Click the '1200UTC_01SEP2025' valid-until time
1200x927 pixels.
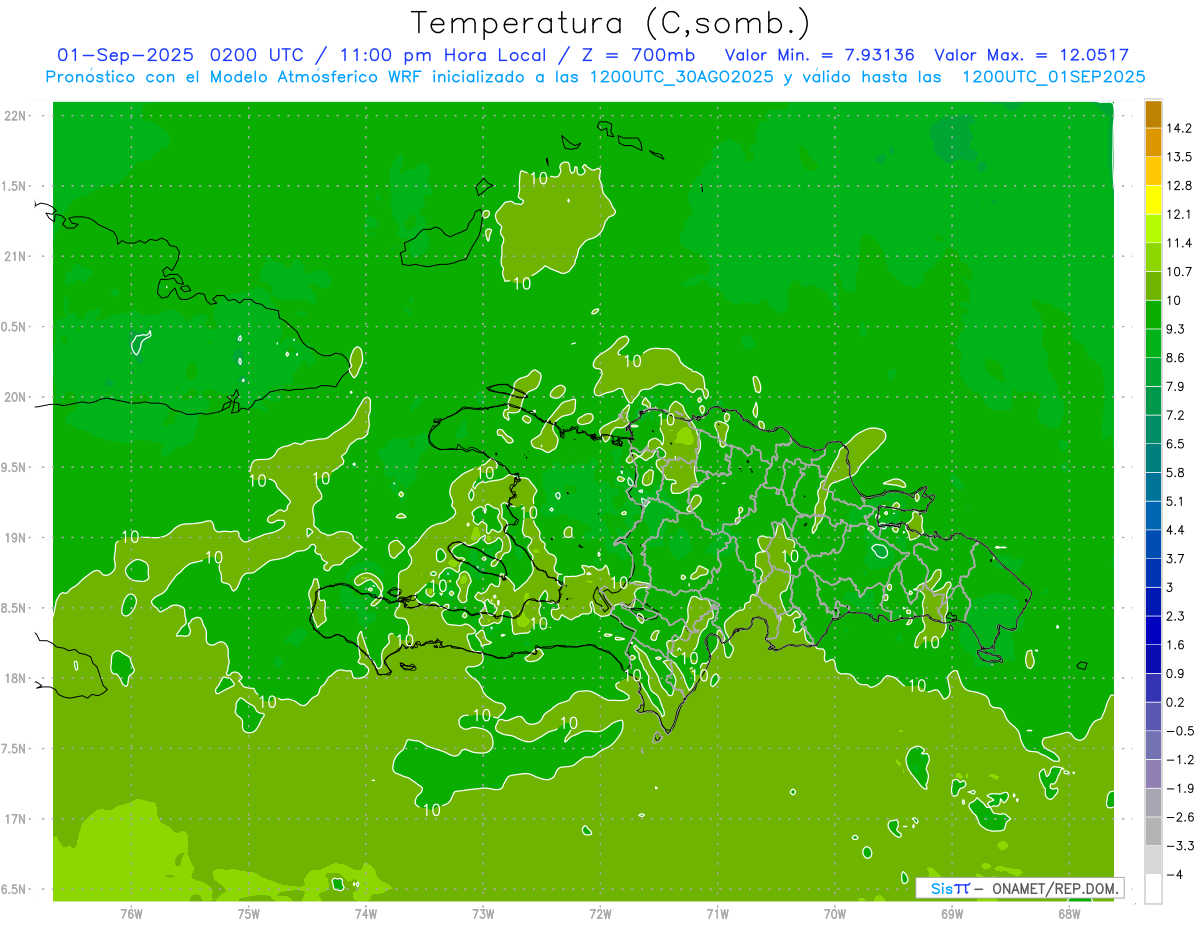1053,77
